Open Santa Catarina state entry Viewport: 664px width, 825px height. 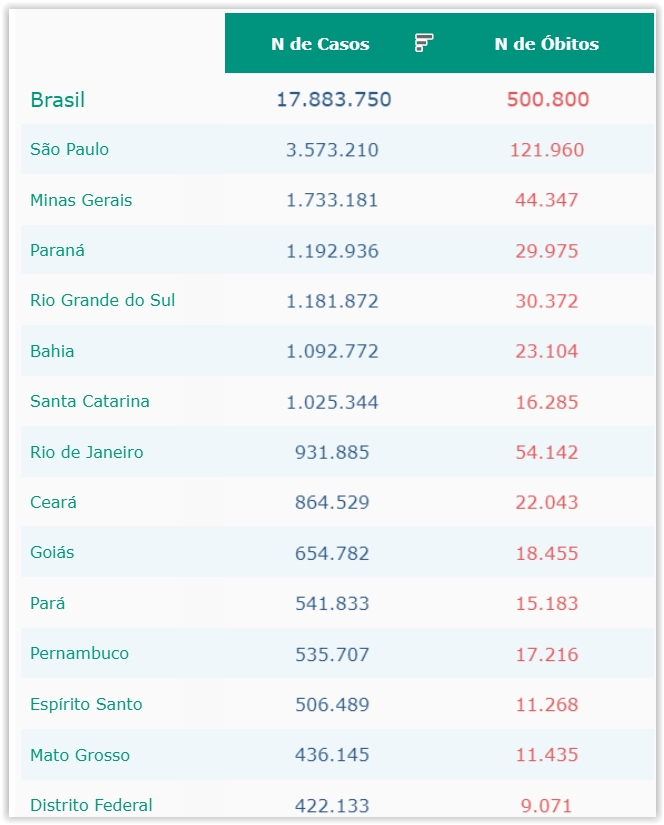[90, 402]
